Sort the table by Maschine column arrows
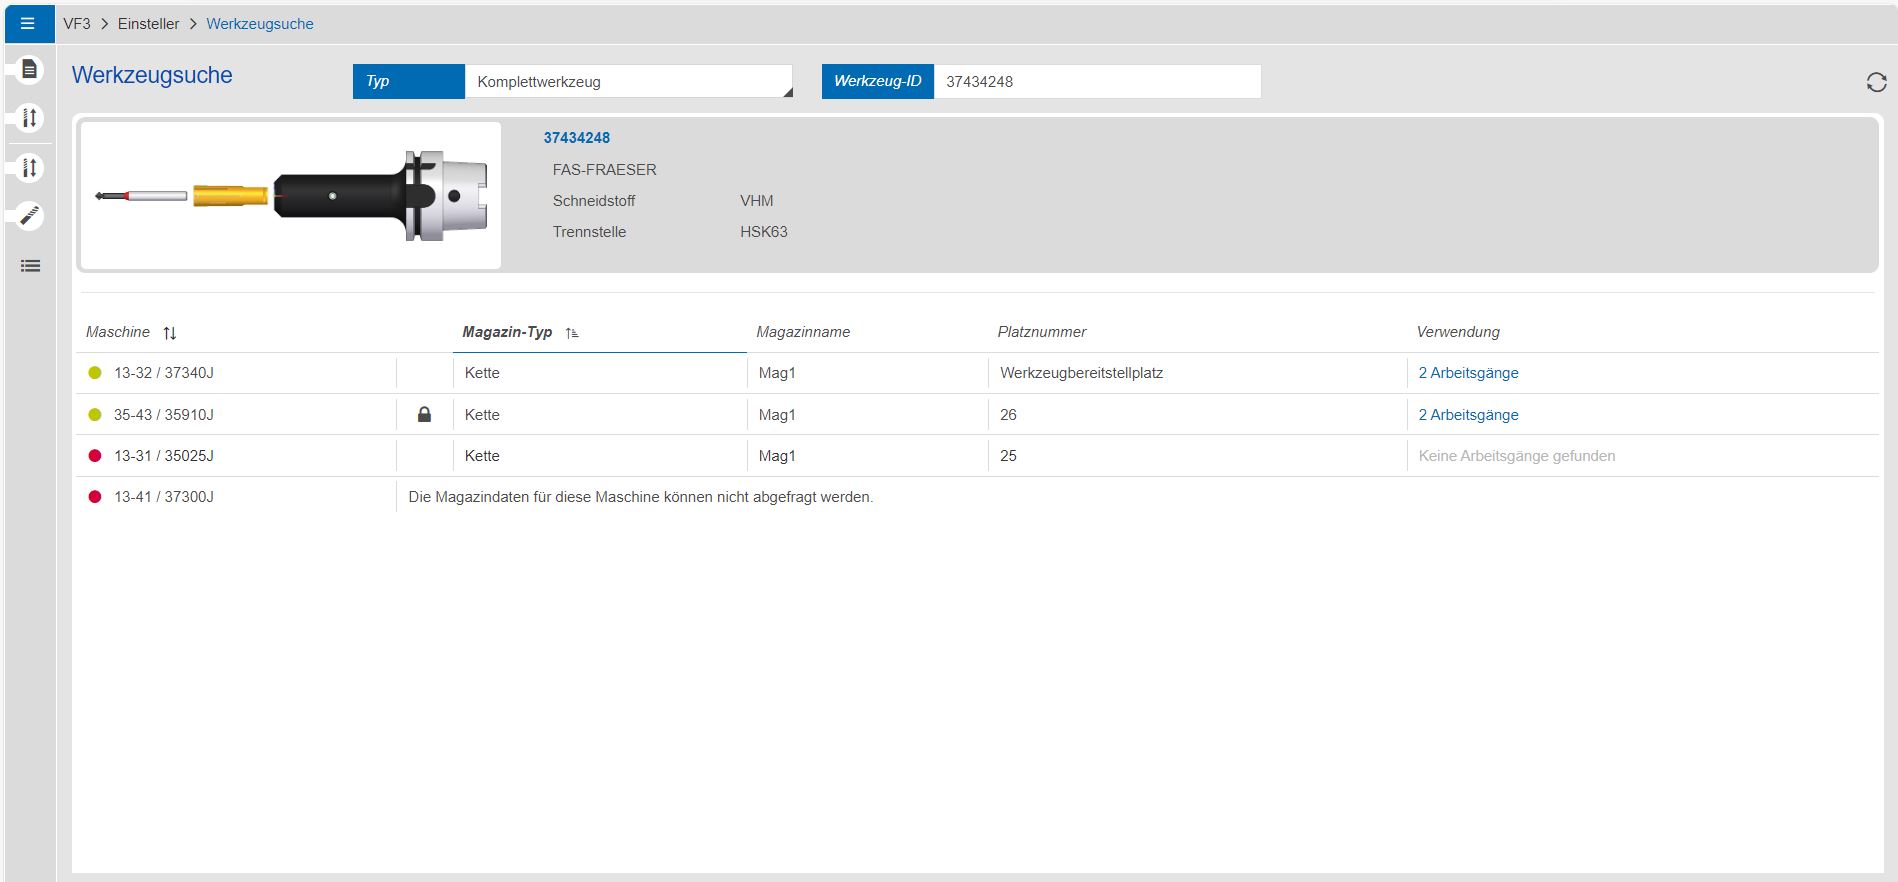This screenshot has height=882, width=1898. 170,333
